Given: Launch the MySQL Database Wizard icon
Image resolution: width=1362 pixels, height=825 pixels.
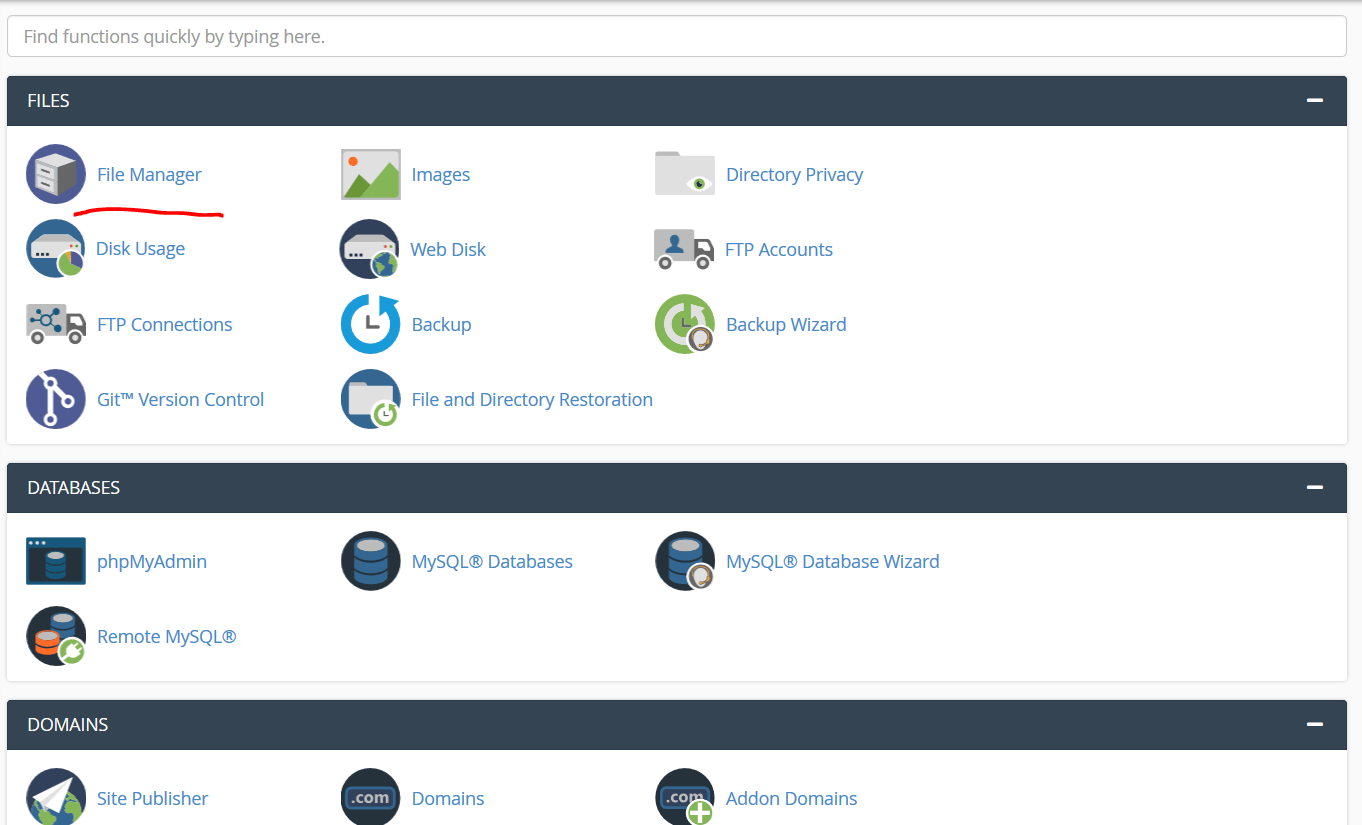Looking at the screenshot, I should pos(685,561).
